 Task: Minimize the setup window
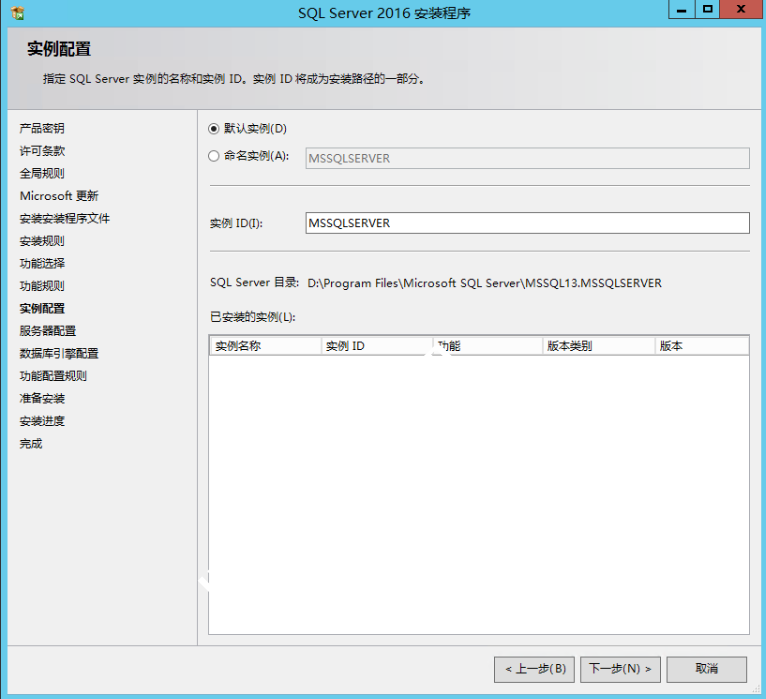tap(682, 10)
